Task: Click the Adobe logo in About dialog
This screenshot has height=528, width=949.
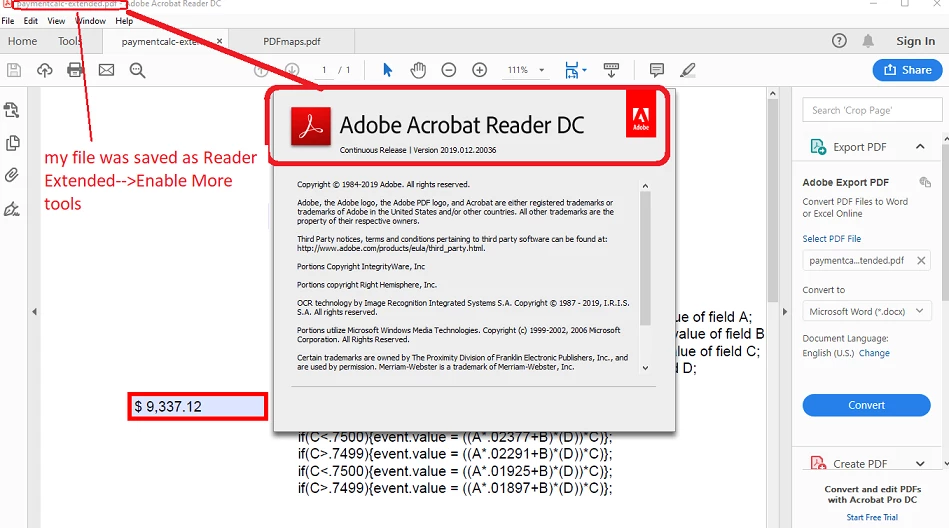Action: pos(641,114)
